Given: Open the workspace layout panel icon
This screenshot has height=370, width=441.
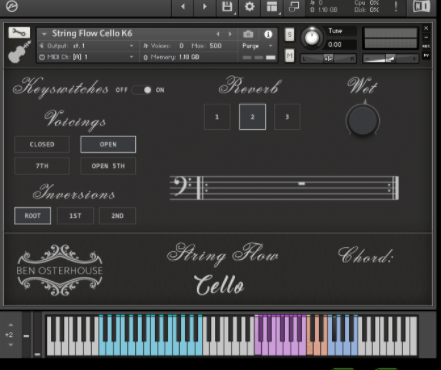Looking at the screenshot, I should pyautogui.click(x=272, y=7).
